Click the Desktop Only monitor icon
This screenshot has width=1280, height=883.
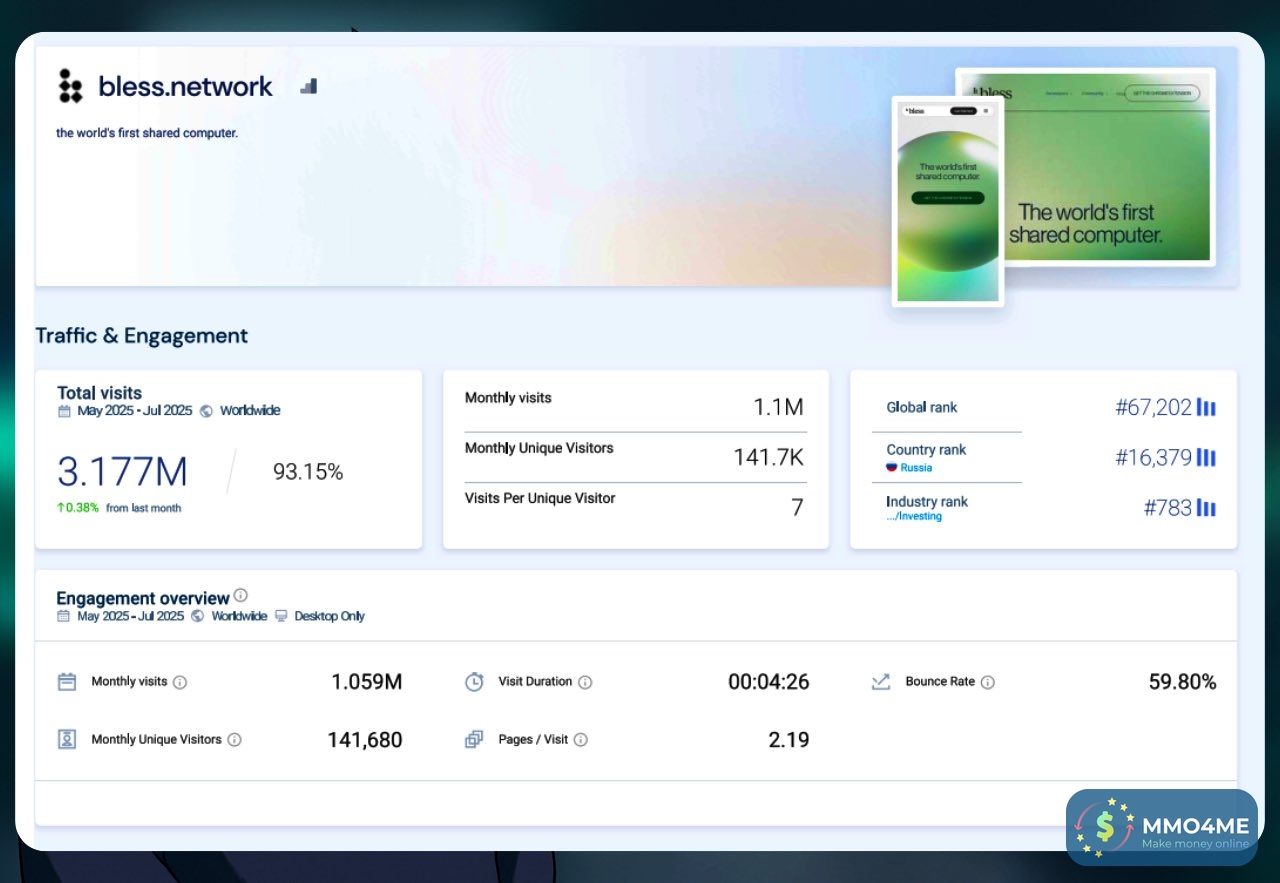(x=281, y=616)
